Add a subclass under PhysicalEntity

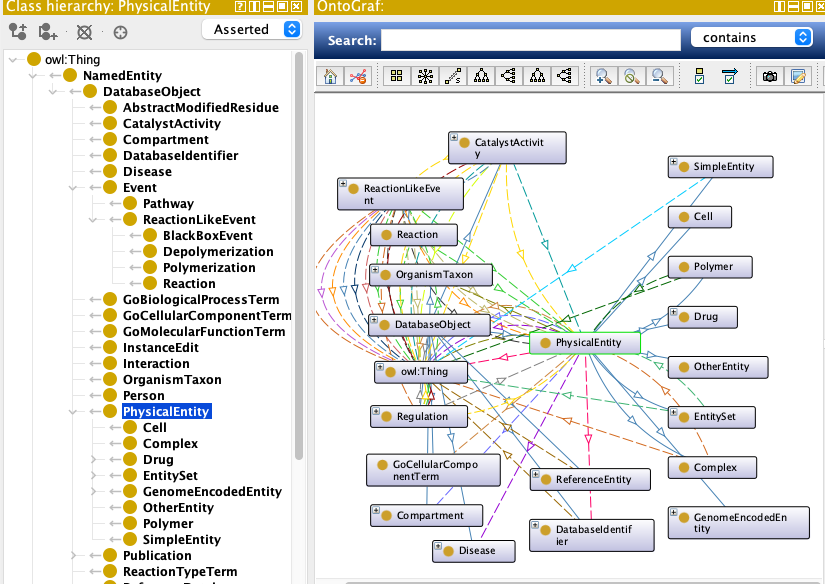click(17, 32)
